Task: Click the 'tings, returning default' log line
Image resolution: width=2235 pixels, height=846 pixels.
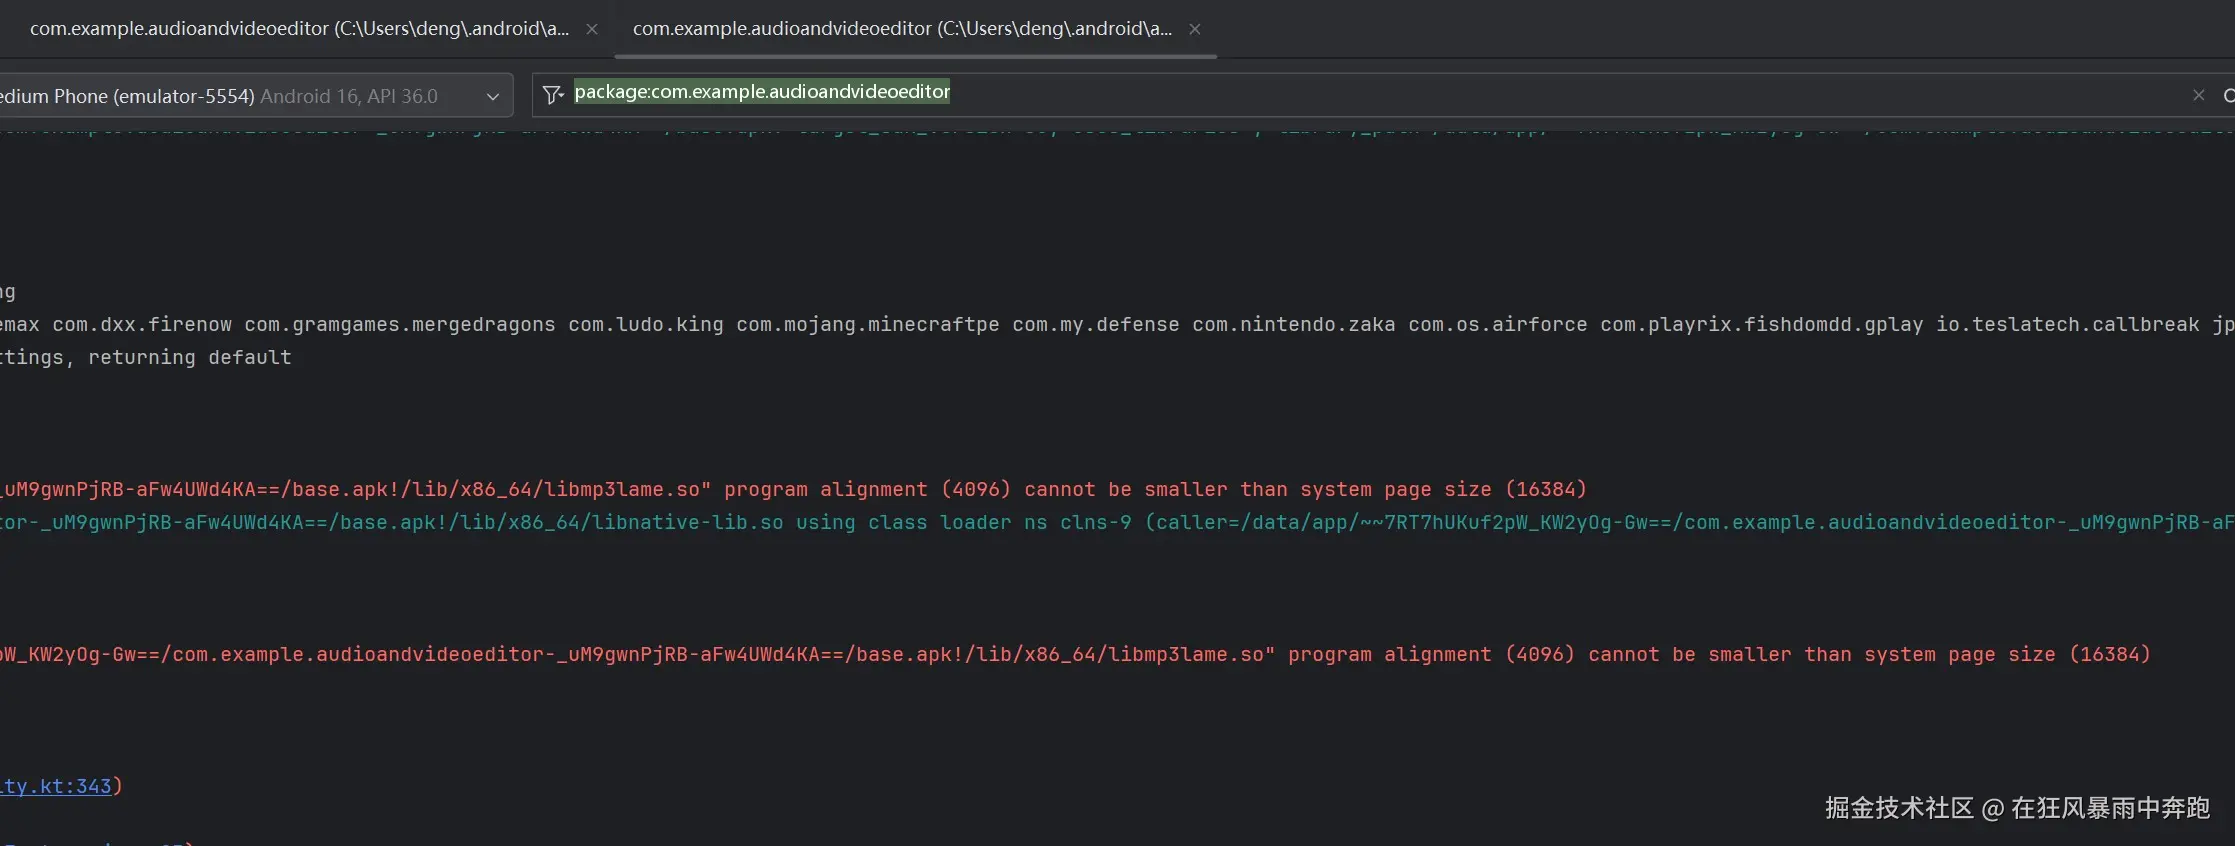Action: [x=146, y=357]
